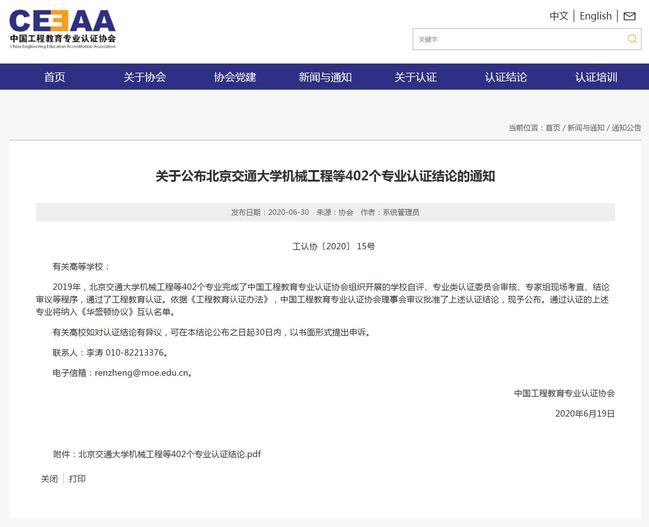Image resolution: width=649 pixels, height=527 pixels.
Task: Click the 打印 link
Action: (x=77, y=479)
